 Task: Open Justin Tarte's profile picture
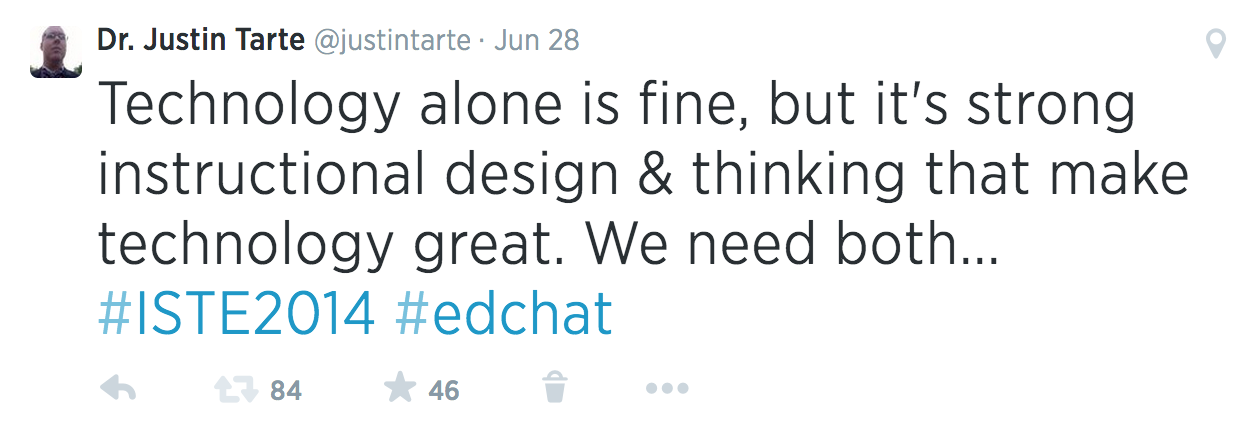pos(56,53)
